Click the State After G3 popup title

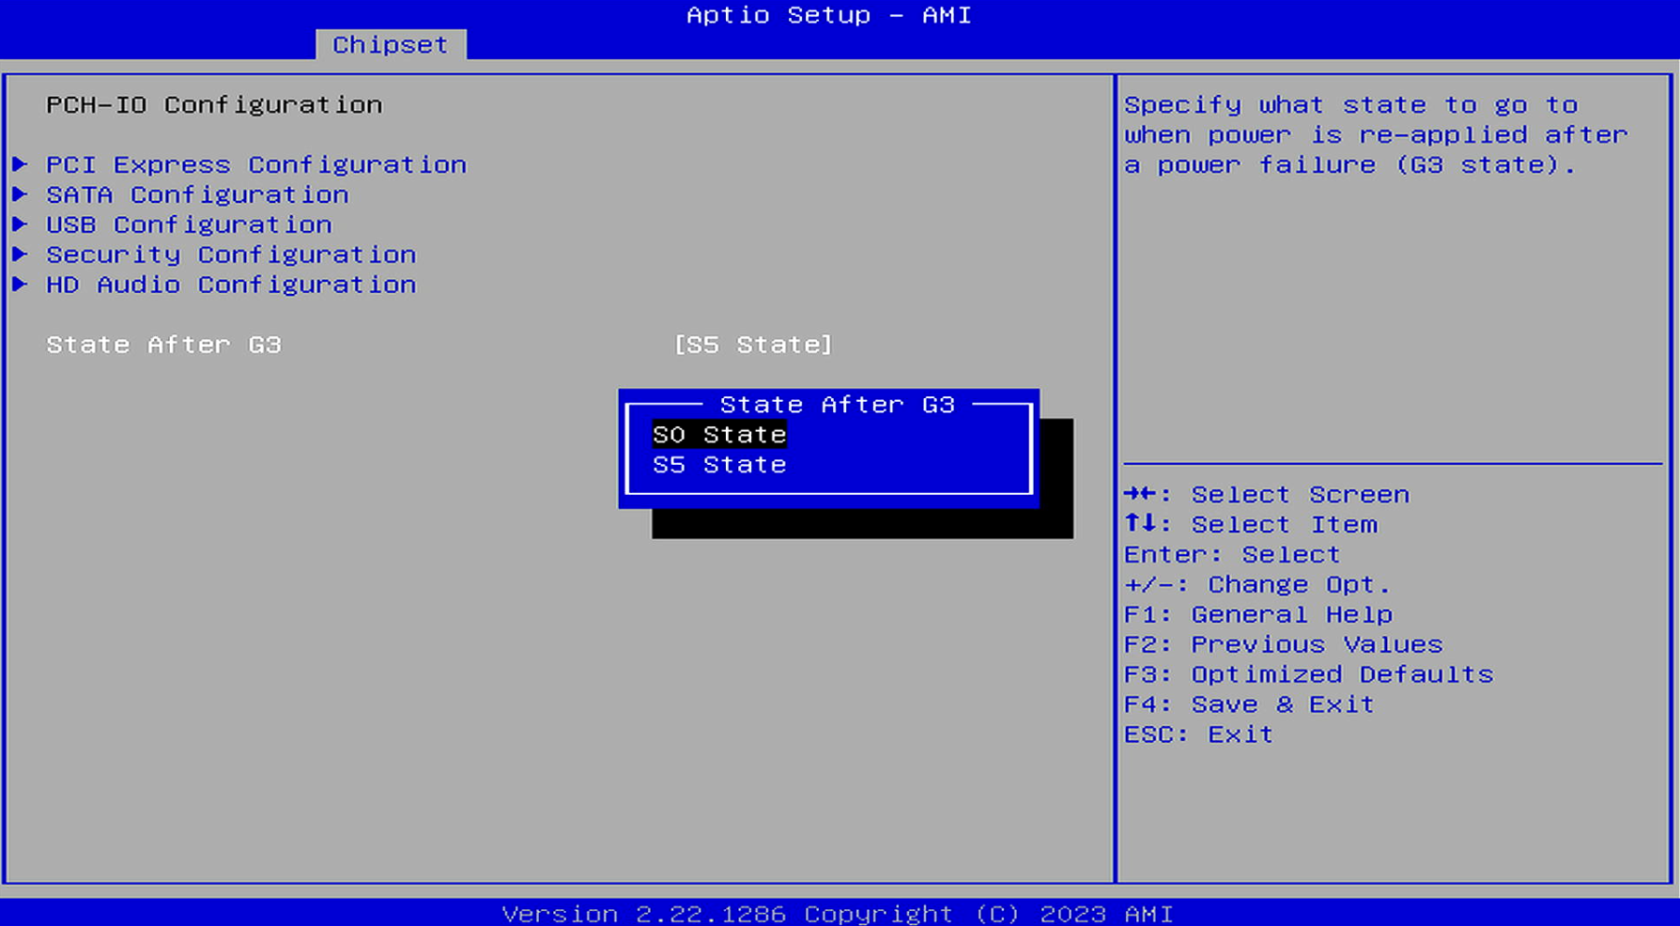837,405
